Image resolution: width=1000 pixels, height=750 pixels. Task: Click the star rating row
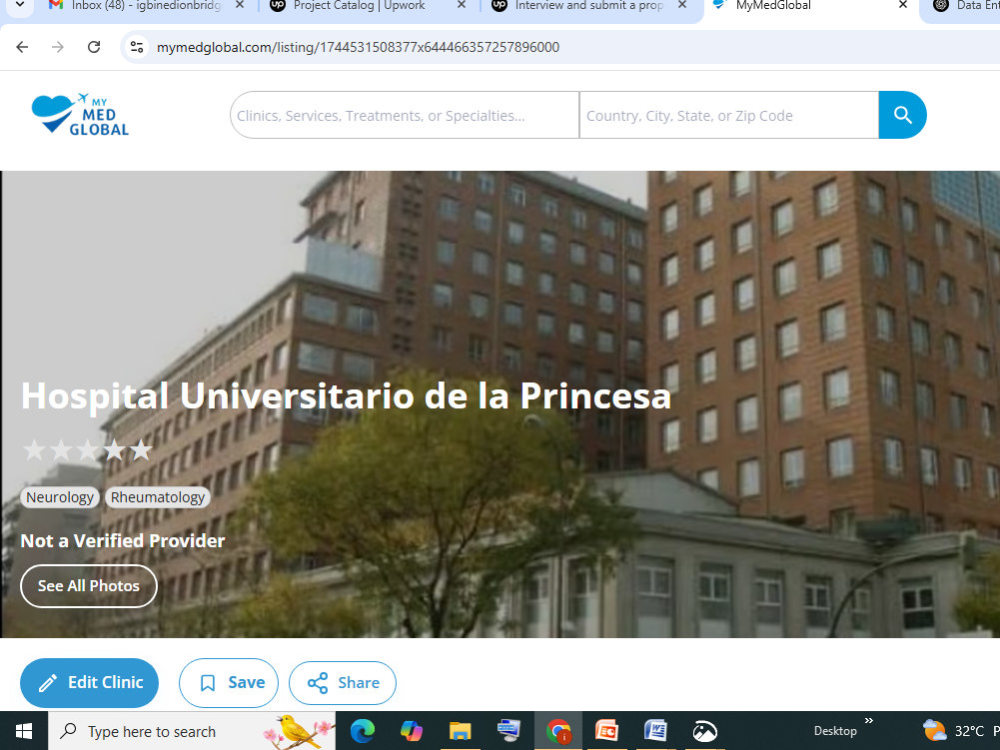click(88, 450)
